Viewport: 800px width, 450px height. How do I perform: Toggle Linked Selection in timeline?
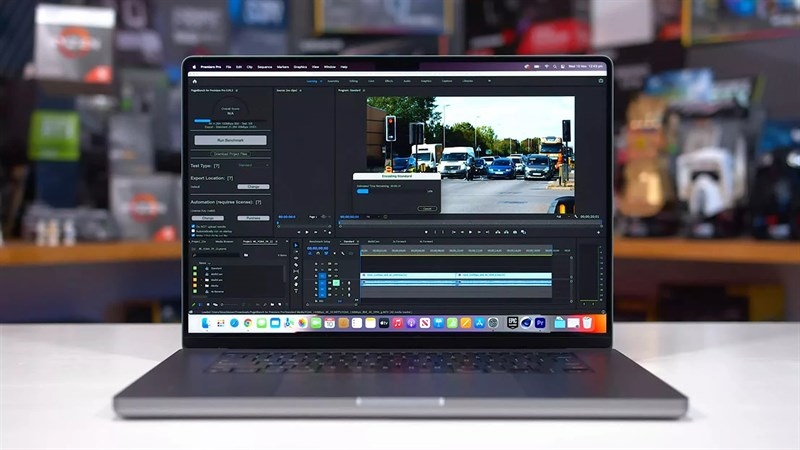[x=326, y=254]
